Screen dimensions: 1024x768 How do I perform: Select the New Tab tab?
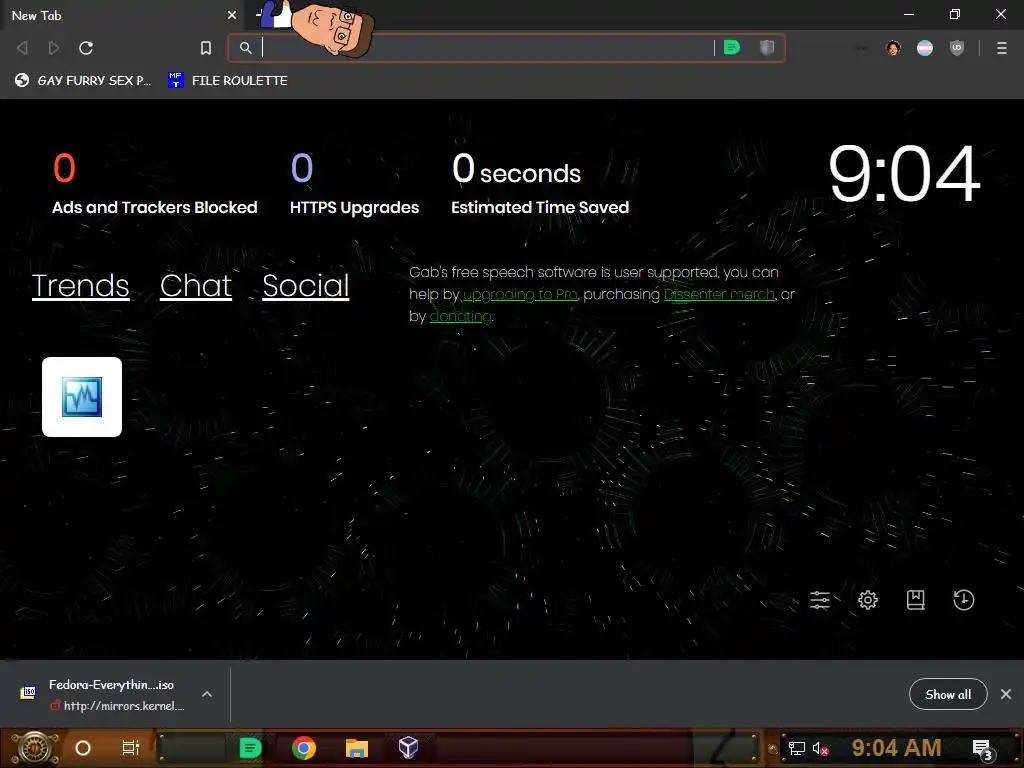(x=121, y=15)
